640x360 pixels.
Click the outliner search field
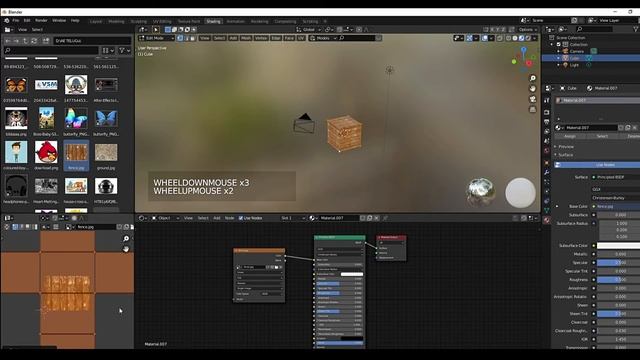594,29
